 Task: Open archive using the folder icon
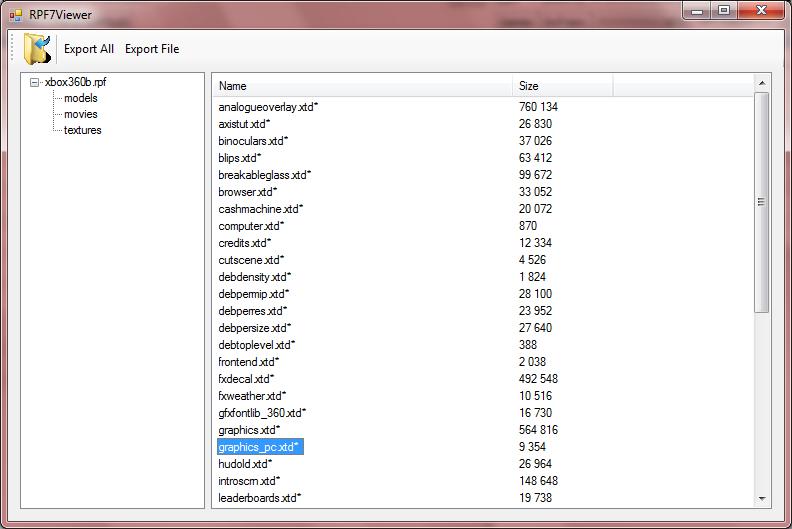coord(37,49)
